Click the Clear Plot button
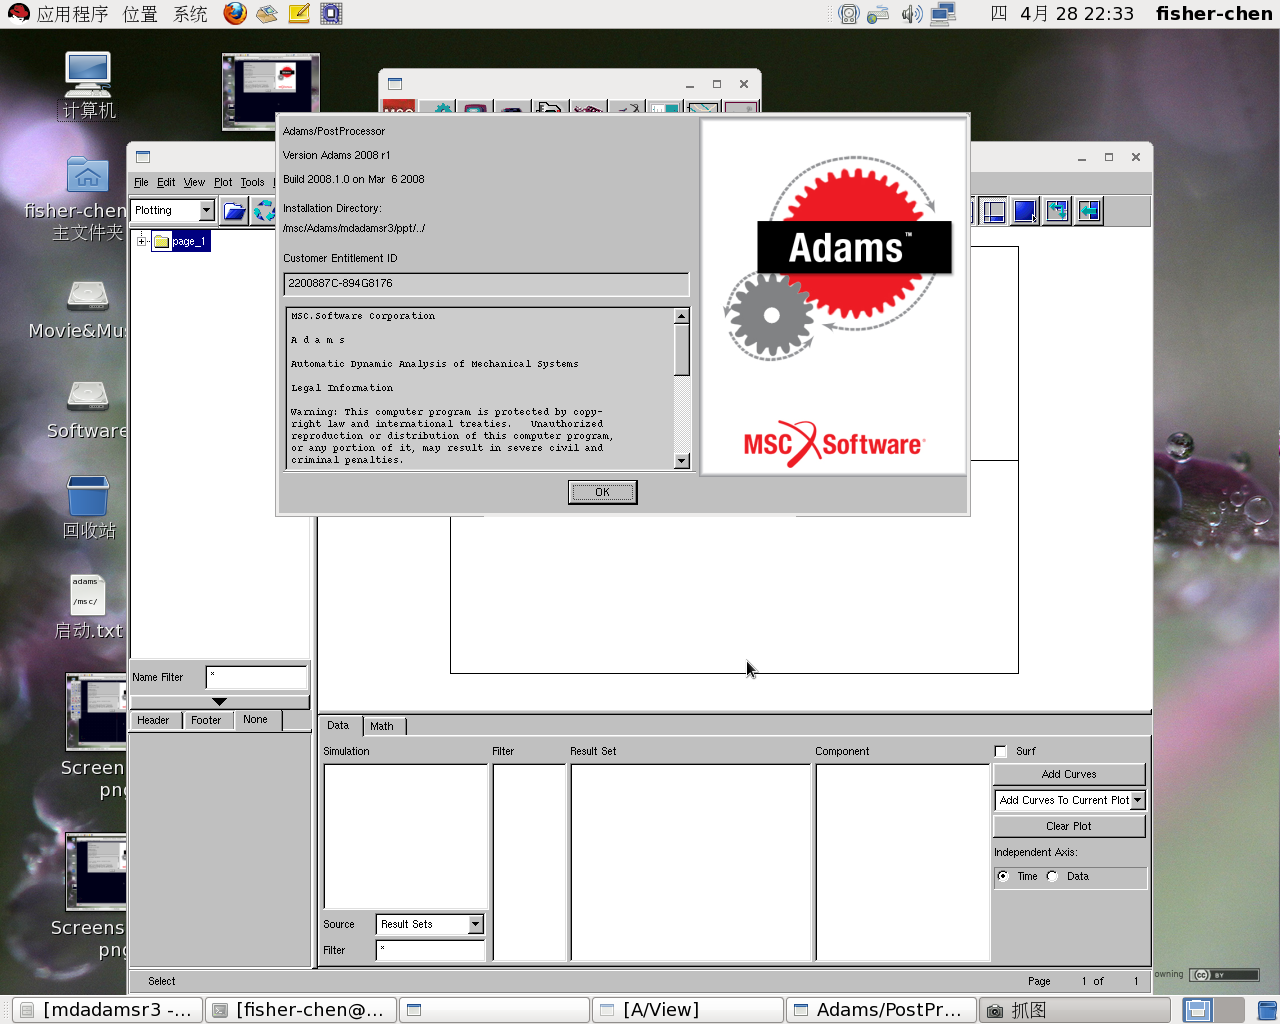 1069,826
